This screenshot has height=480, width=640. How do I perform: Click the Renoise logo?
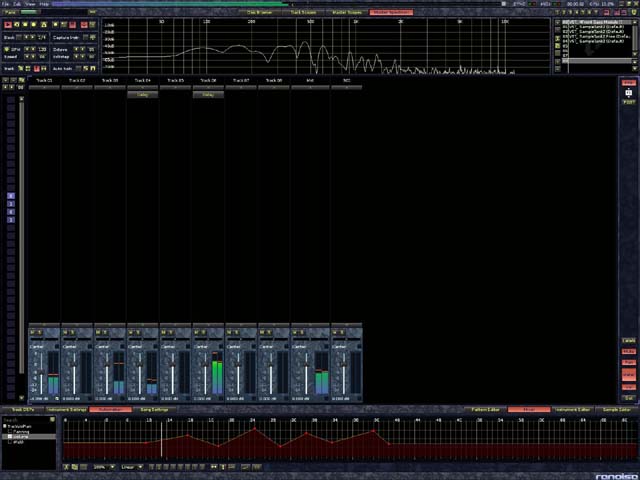tap(618, 474)
